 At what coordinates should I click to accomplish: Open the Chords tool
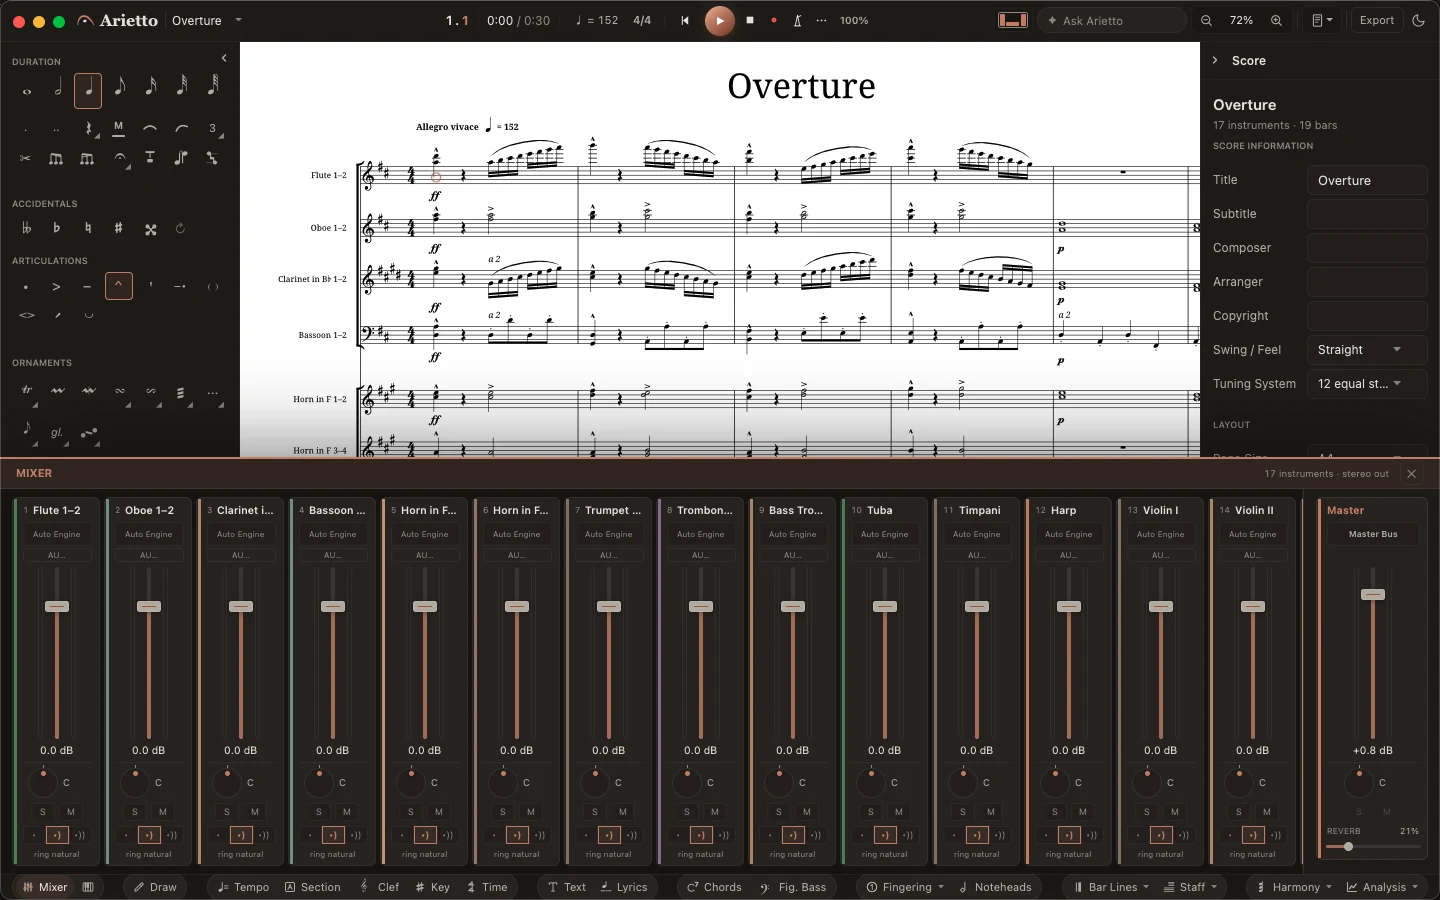coord(714,887)
